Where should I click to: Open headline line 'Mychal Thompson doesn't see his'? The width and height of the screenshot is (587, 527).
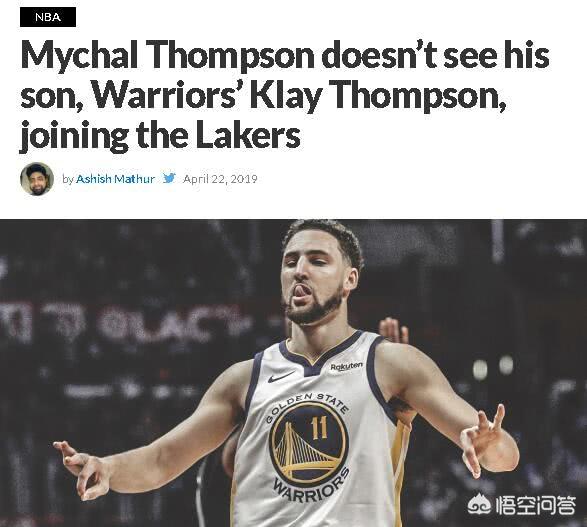coord(285,55)
